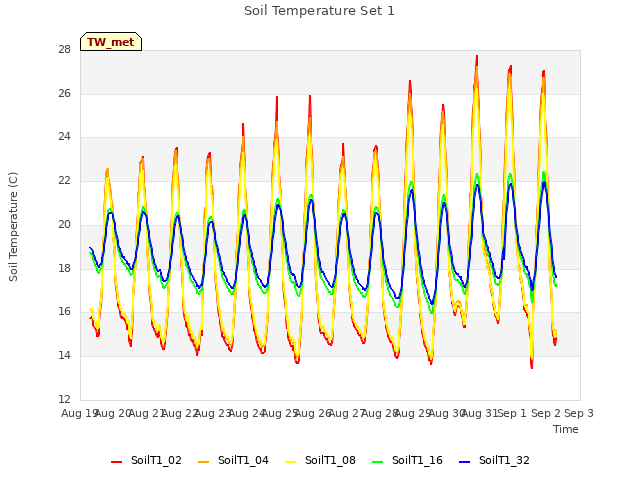
Task: Click the Sep 2 x-axis tick label
Action: [546, 413]
